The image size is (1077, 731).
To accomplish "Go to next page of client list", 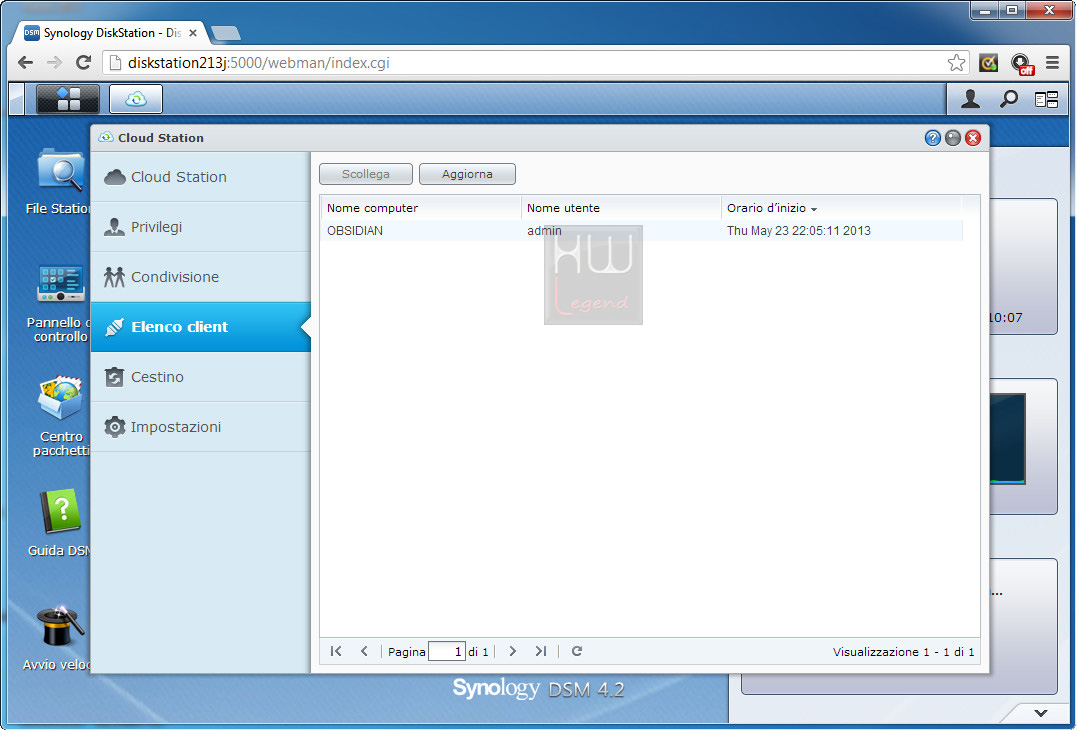I will (x=512, y=651).
